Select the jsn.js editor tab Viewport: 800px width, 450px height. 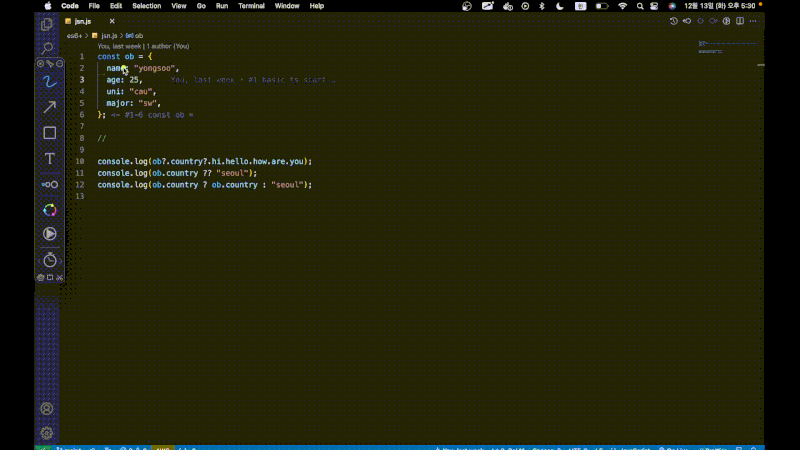90,21
